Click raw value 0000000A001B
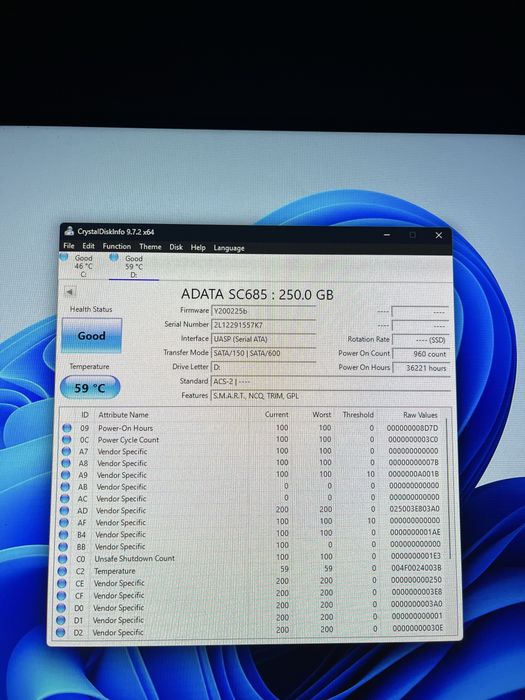 click(413, 474)
